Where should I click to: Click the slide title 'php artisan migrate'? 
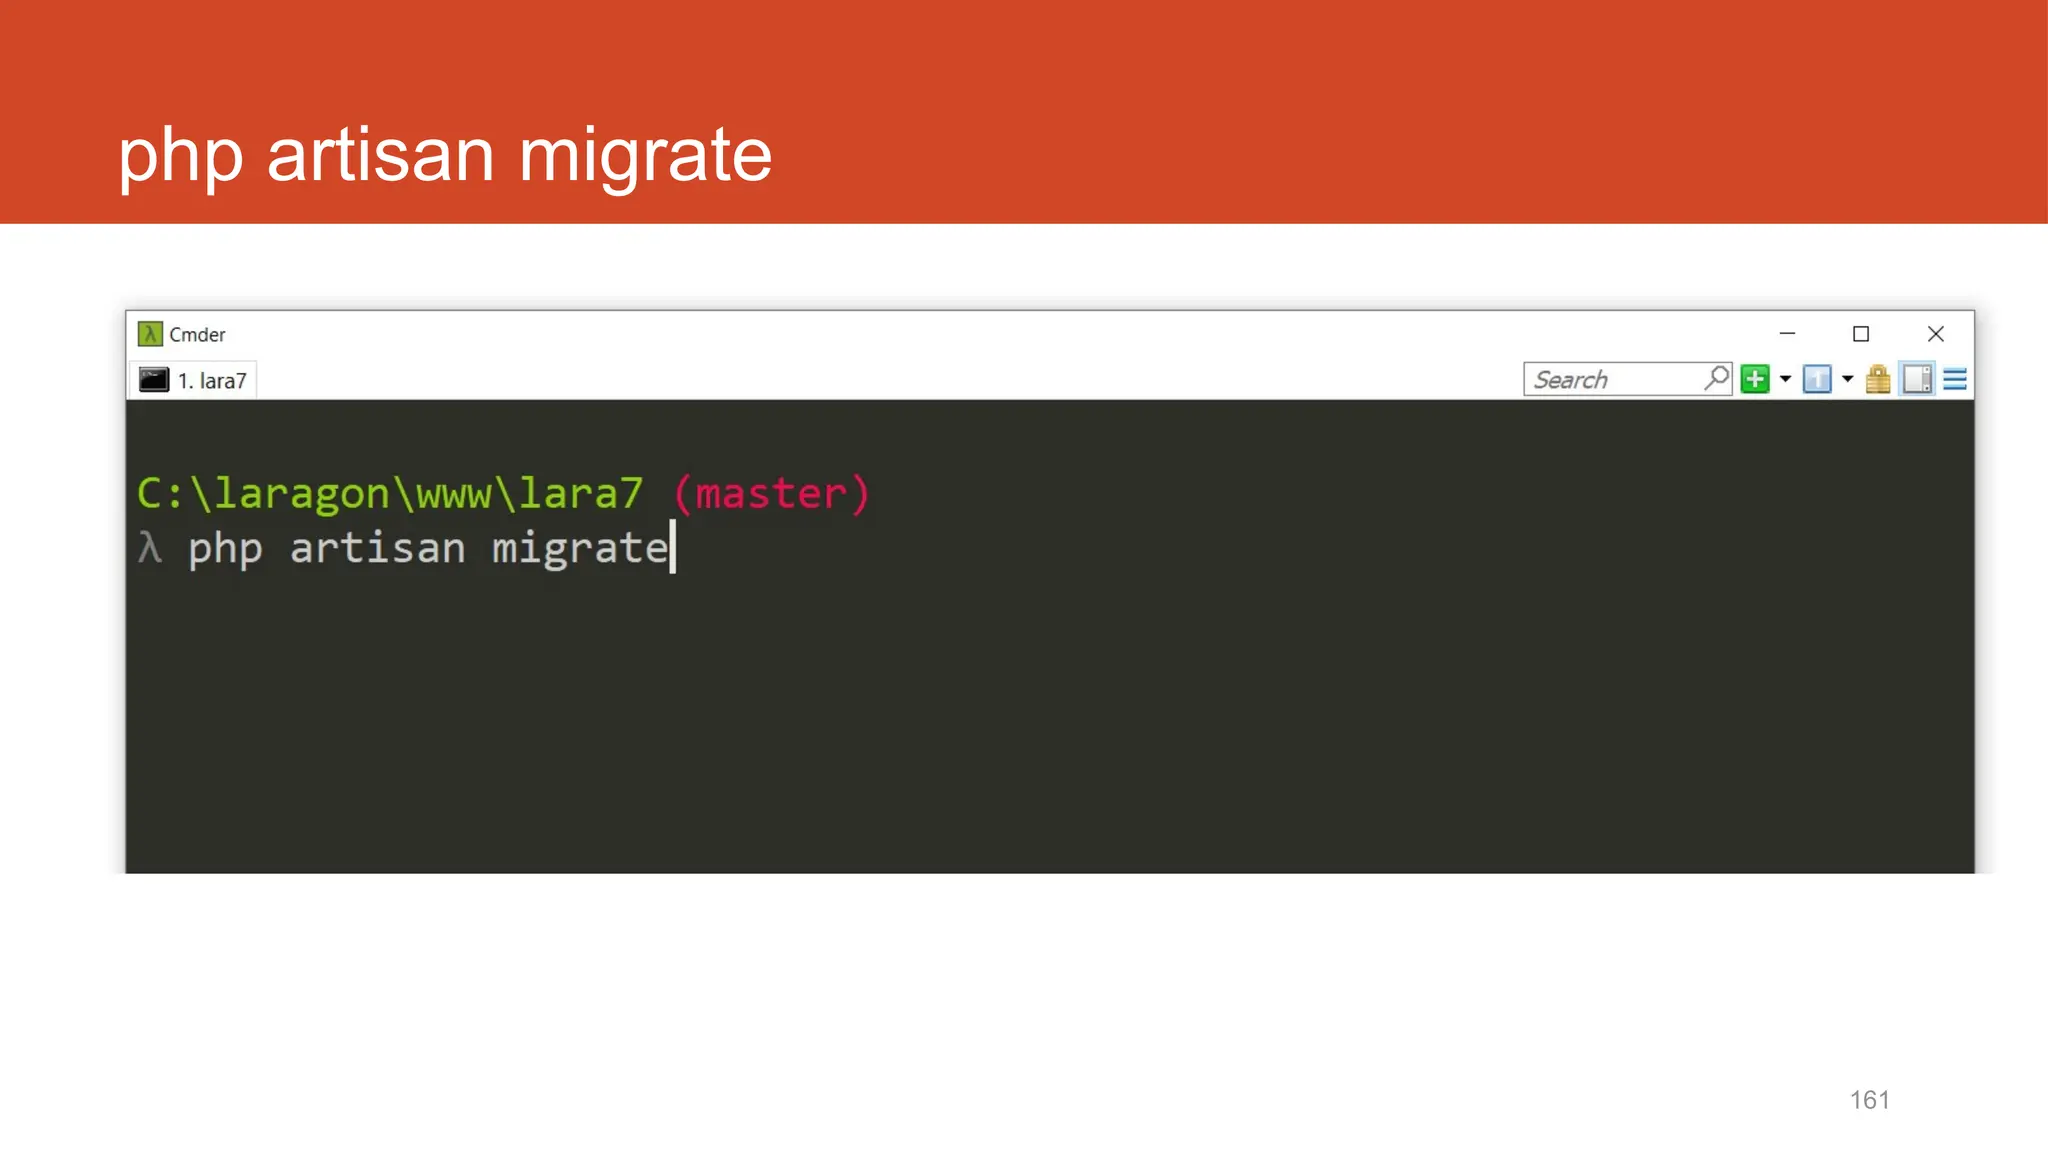coord(445,155)
